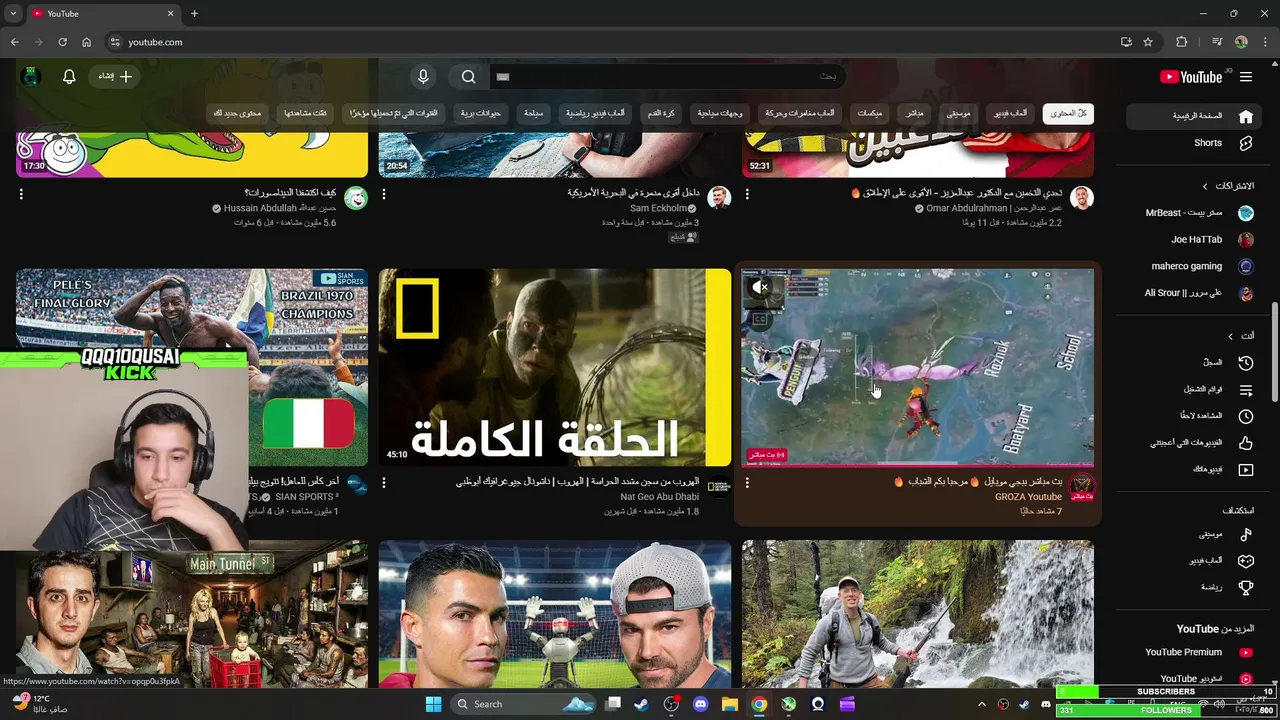Open the account avatar menu
The height and width of the screenshot is (720, 1280).
31,76
